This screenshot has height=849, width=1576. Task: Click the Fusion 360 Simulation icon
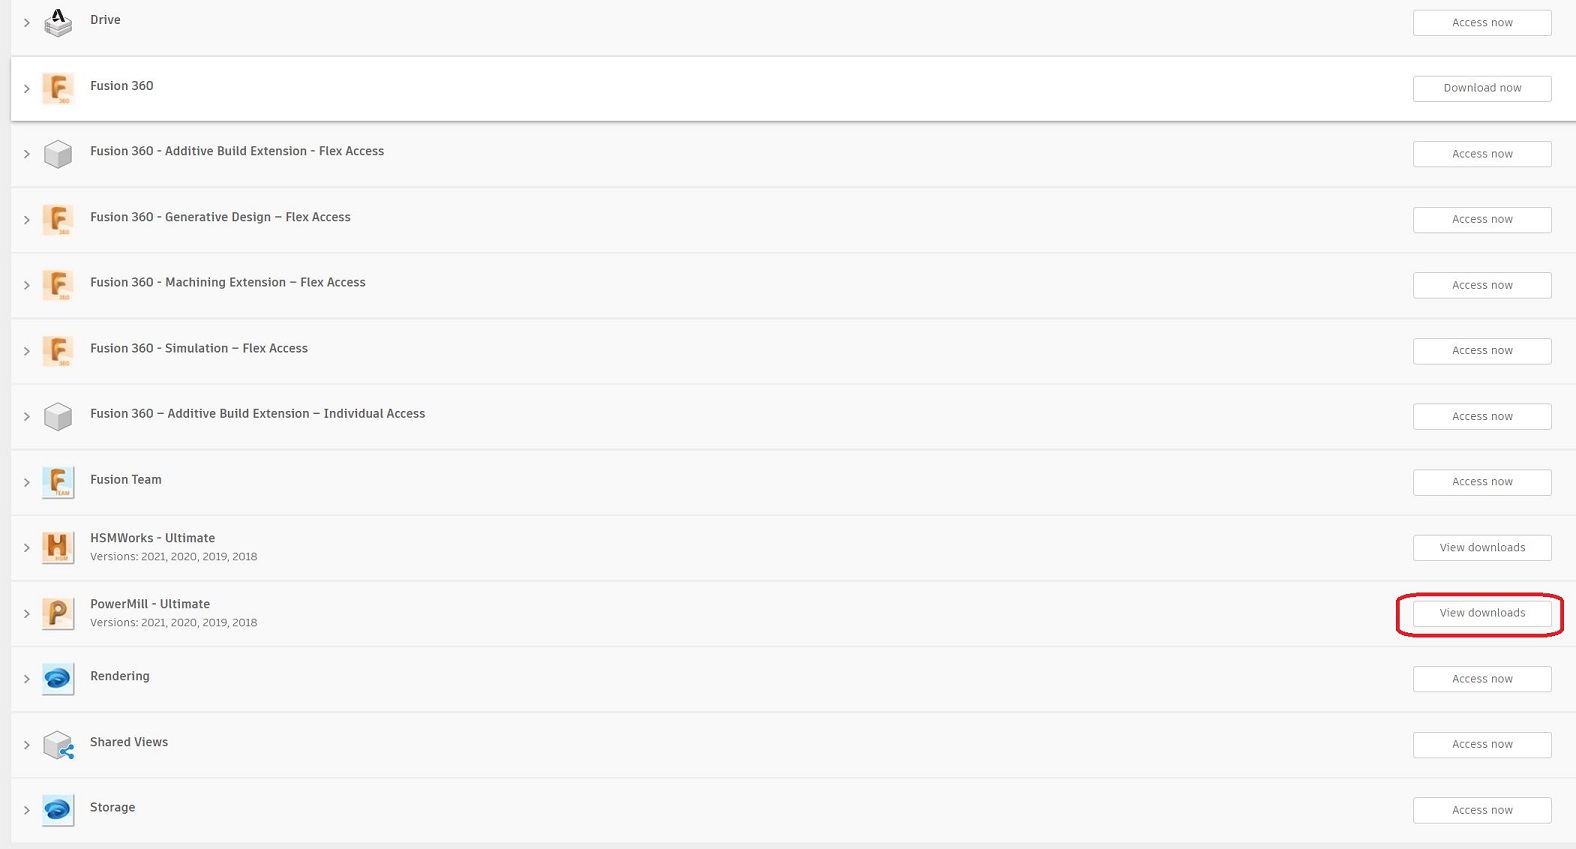(x=58, y=351)
